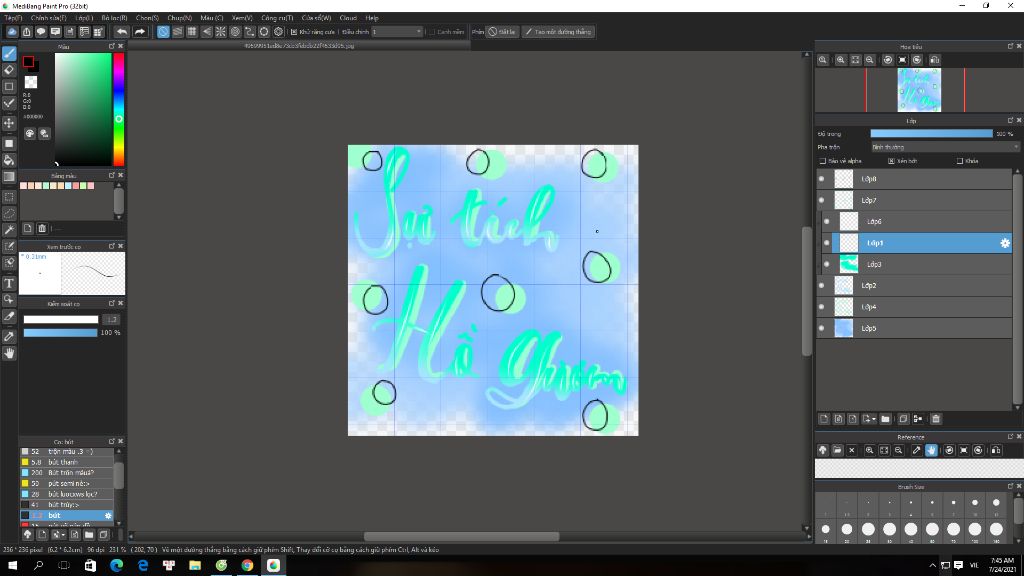The width and height of the screenshot is (1024, 576).
Task: Open the Bộ lọc(R) filter menu
Action: (114, 18)
